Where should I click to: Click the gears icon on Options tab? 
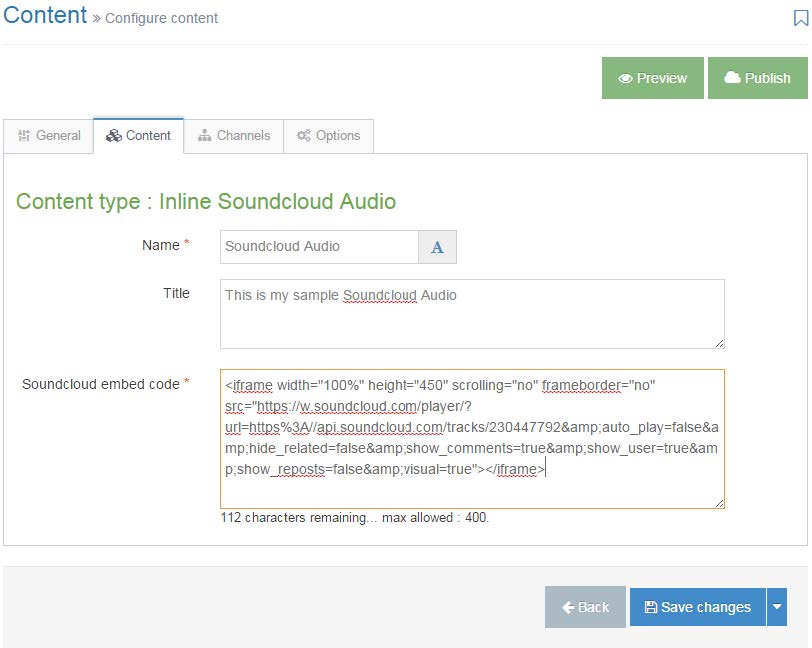303,136
